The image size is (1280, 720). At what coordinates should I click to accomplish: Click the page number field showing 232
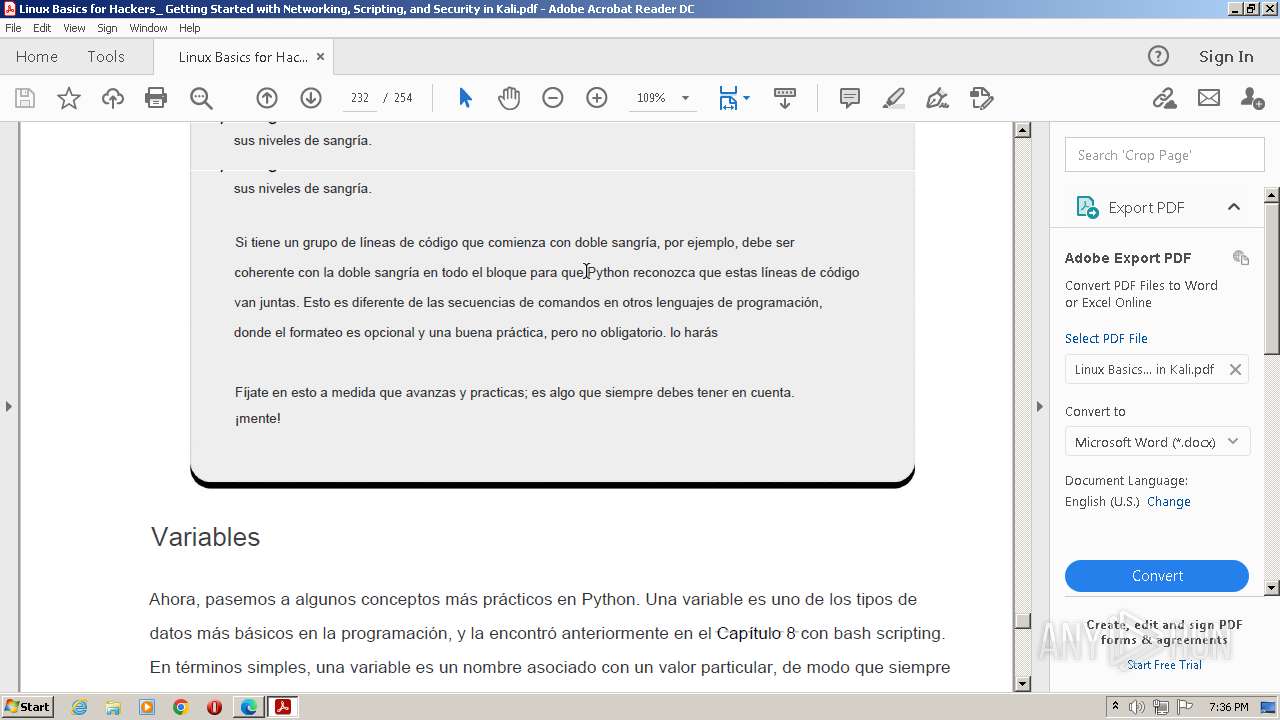click(x=360, y=98)
